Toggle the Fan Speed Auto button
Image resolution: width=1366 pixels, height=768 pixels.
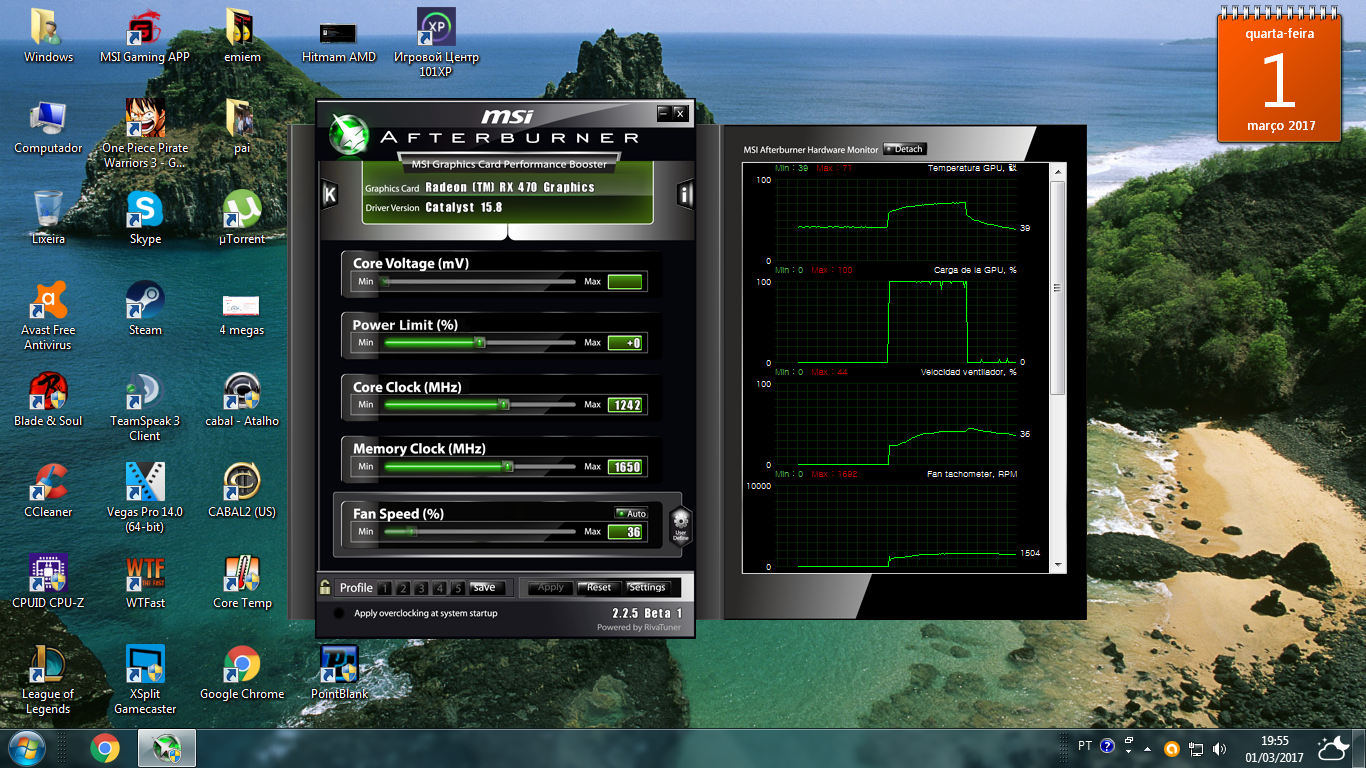pyautogui.click(x=631, y=513)
